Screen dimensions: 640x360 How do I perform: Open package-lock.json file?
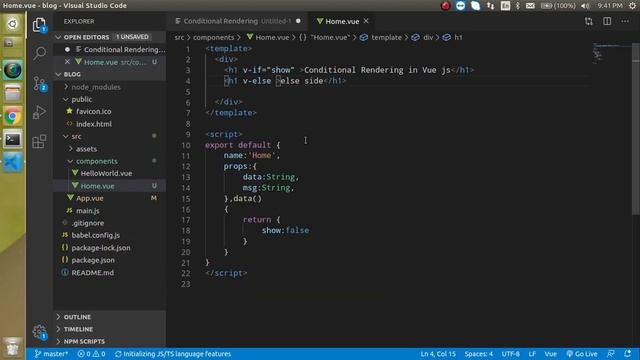click(x=109, y=248)
